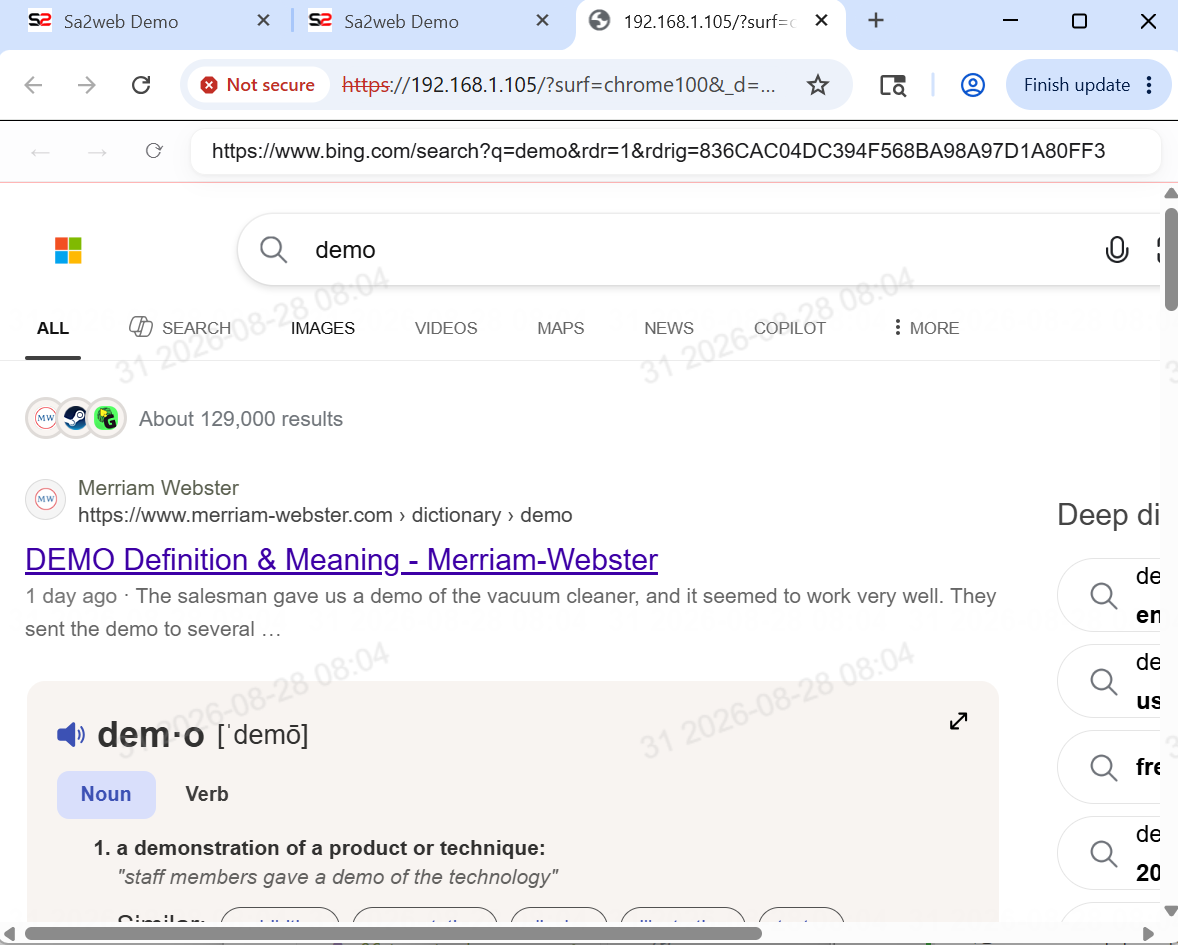Click the merriam-webster.com dictionary breadcrumb URL
The width and height of the screenshot is (1178, 945).
[x=325, y=515]
